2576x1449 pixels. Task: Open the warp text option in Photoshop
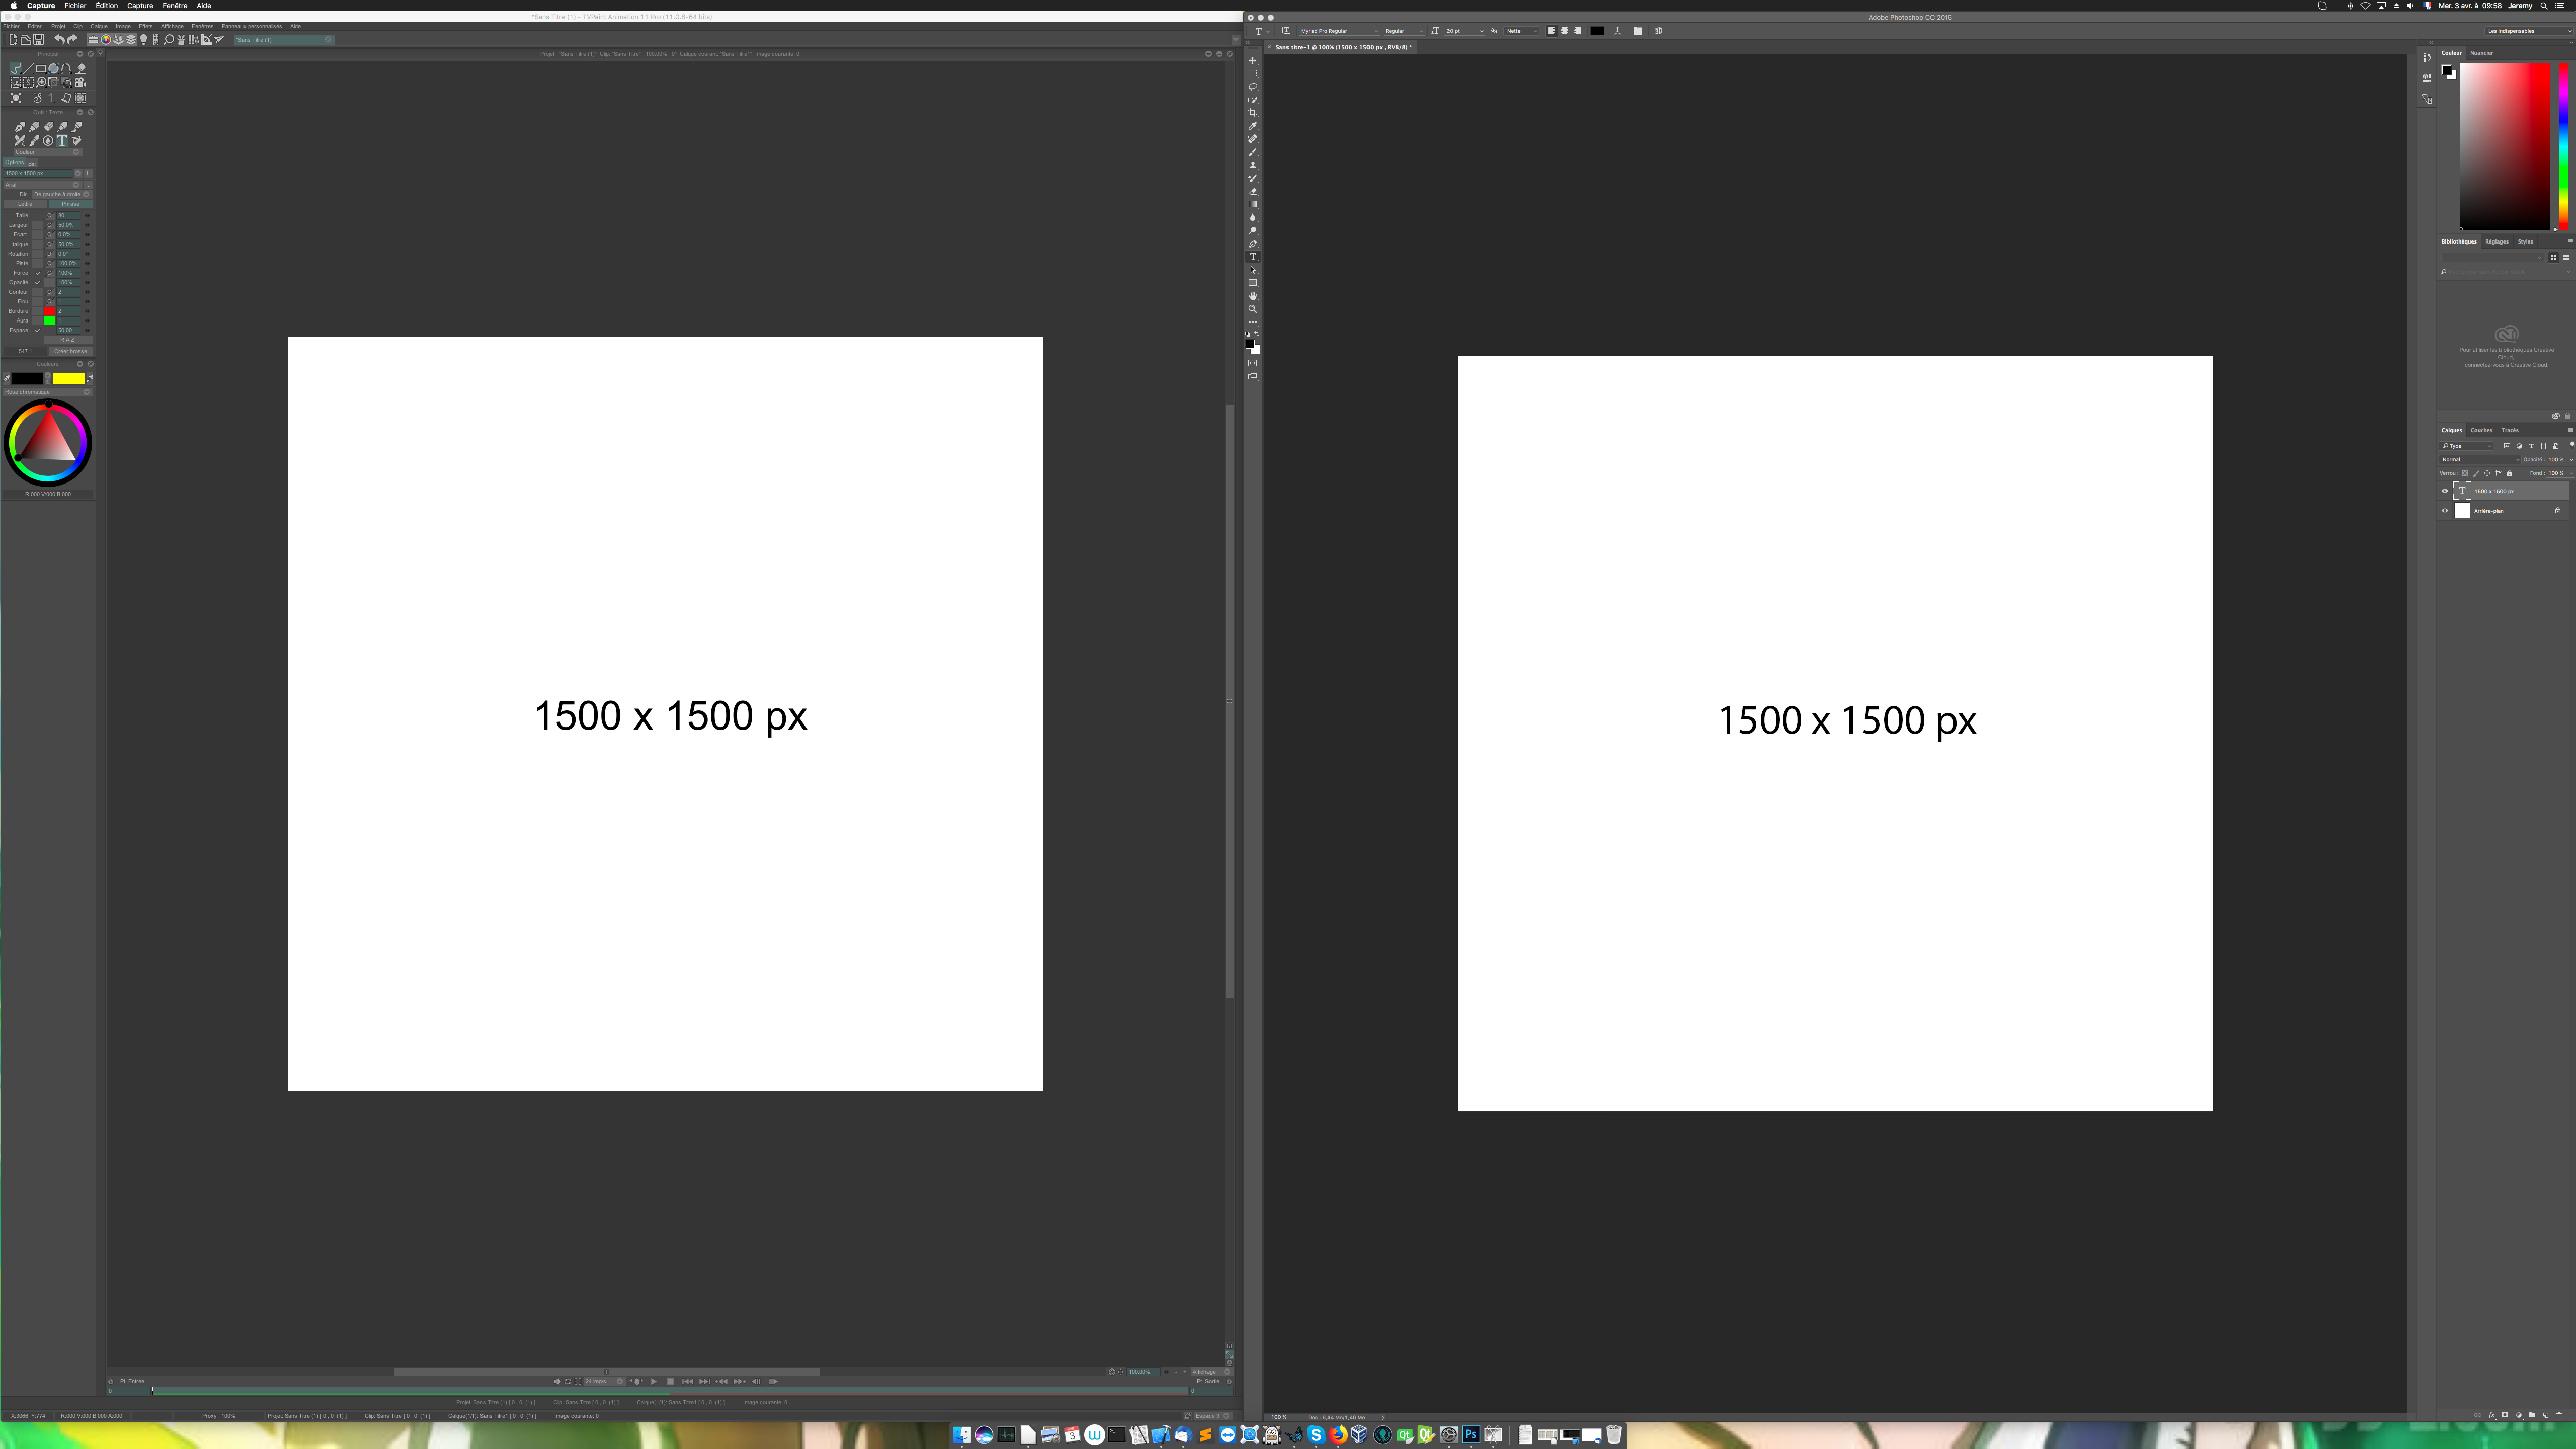1617,31
